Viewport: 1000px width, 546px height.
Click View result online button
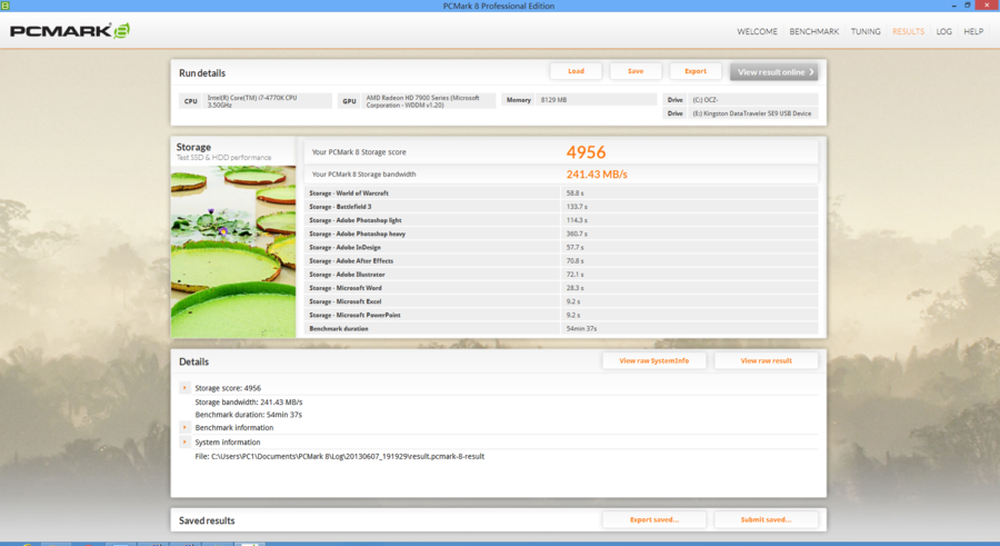[x=774, y=72]
